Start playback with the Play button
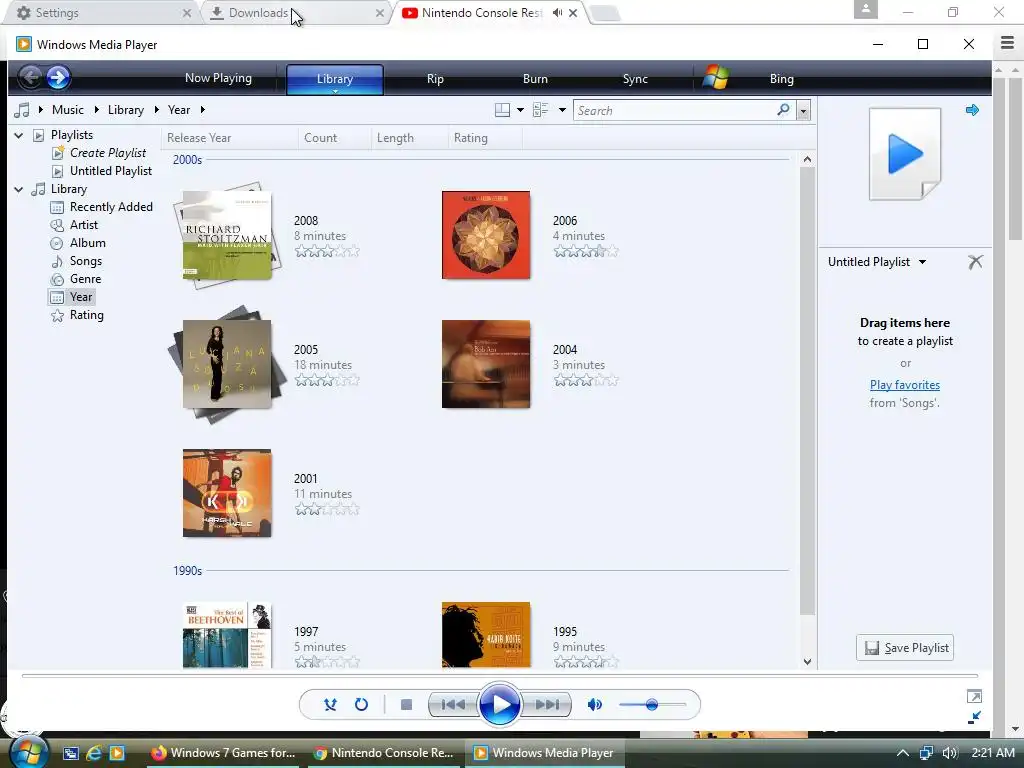1024x768 pixels. (500, 704)
